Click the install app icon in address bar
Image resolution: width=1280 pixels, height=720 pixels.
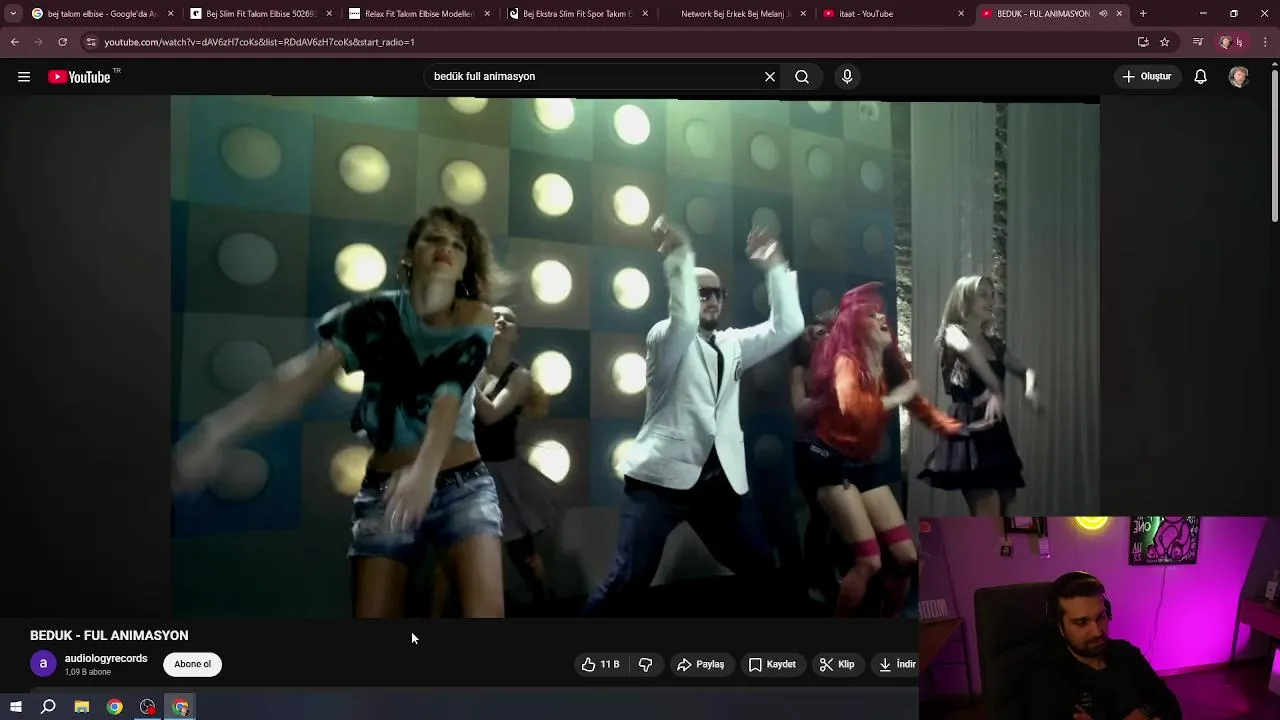click(1143, 42)
